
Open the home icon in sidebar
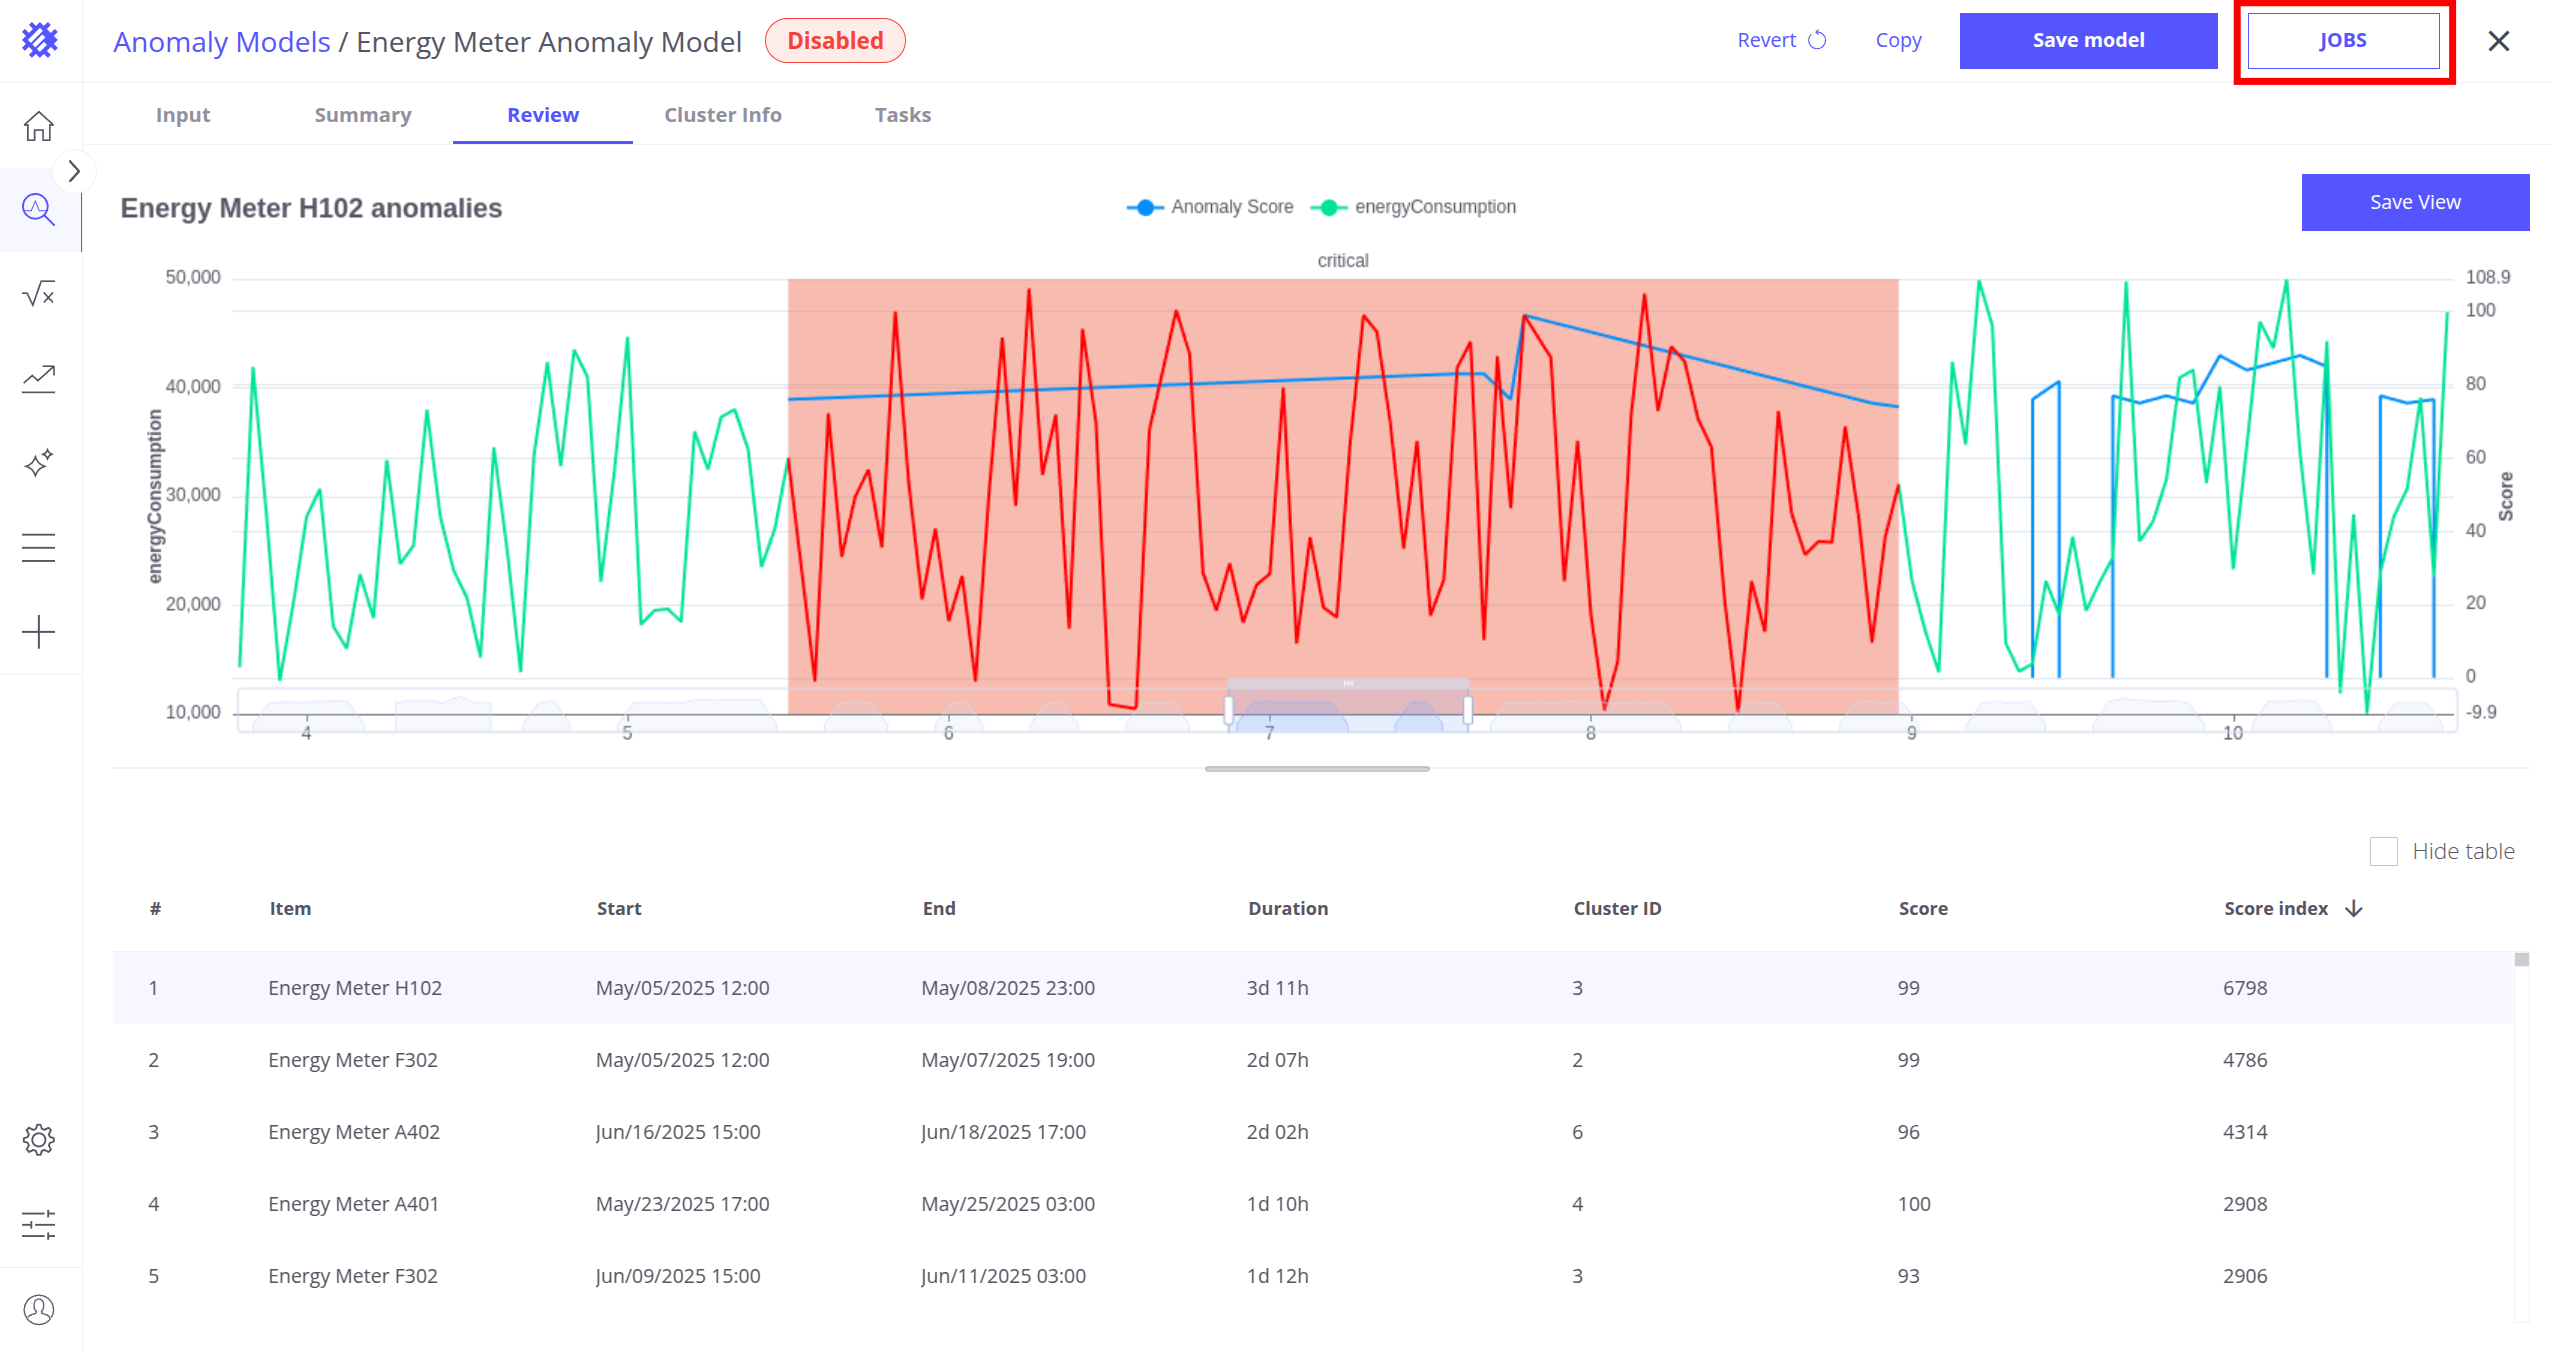click(x=39, y=127)
